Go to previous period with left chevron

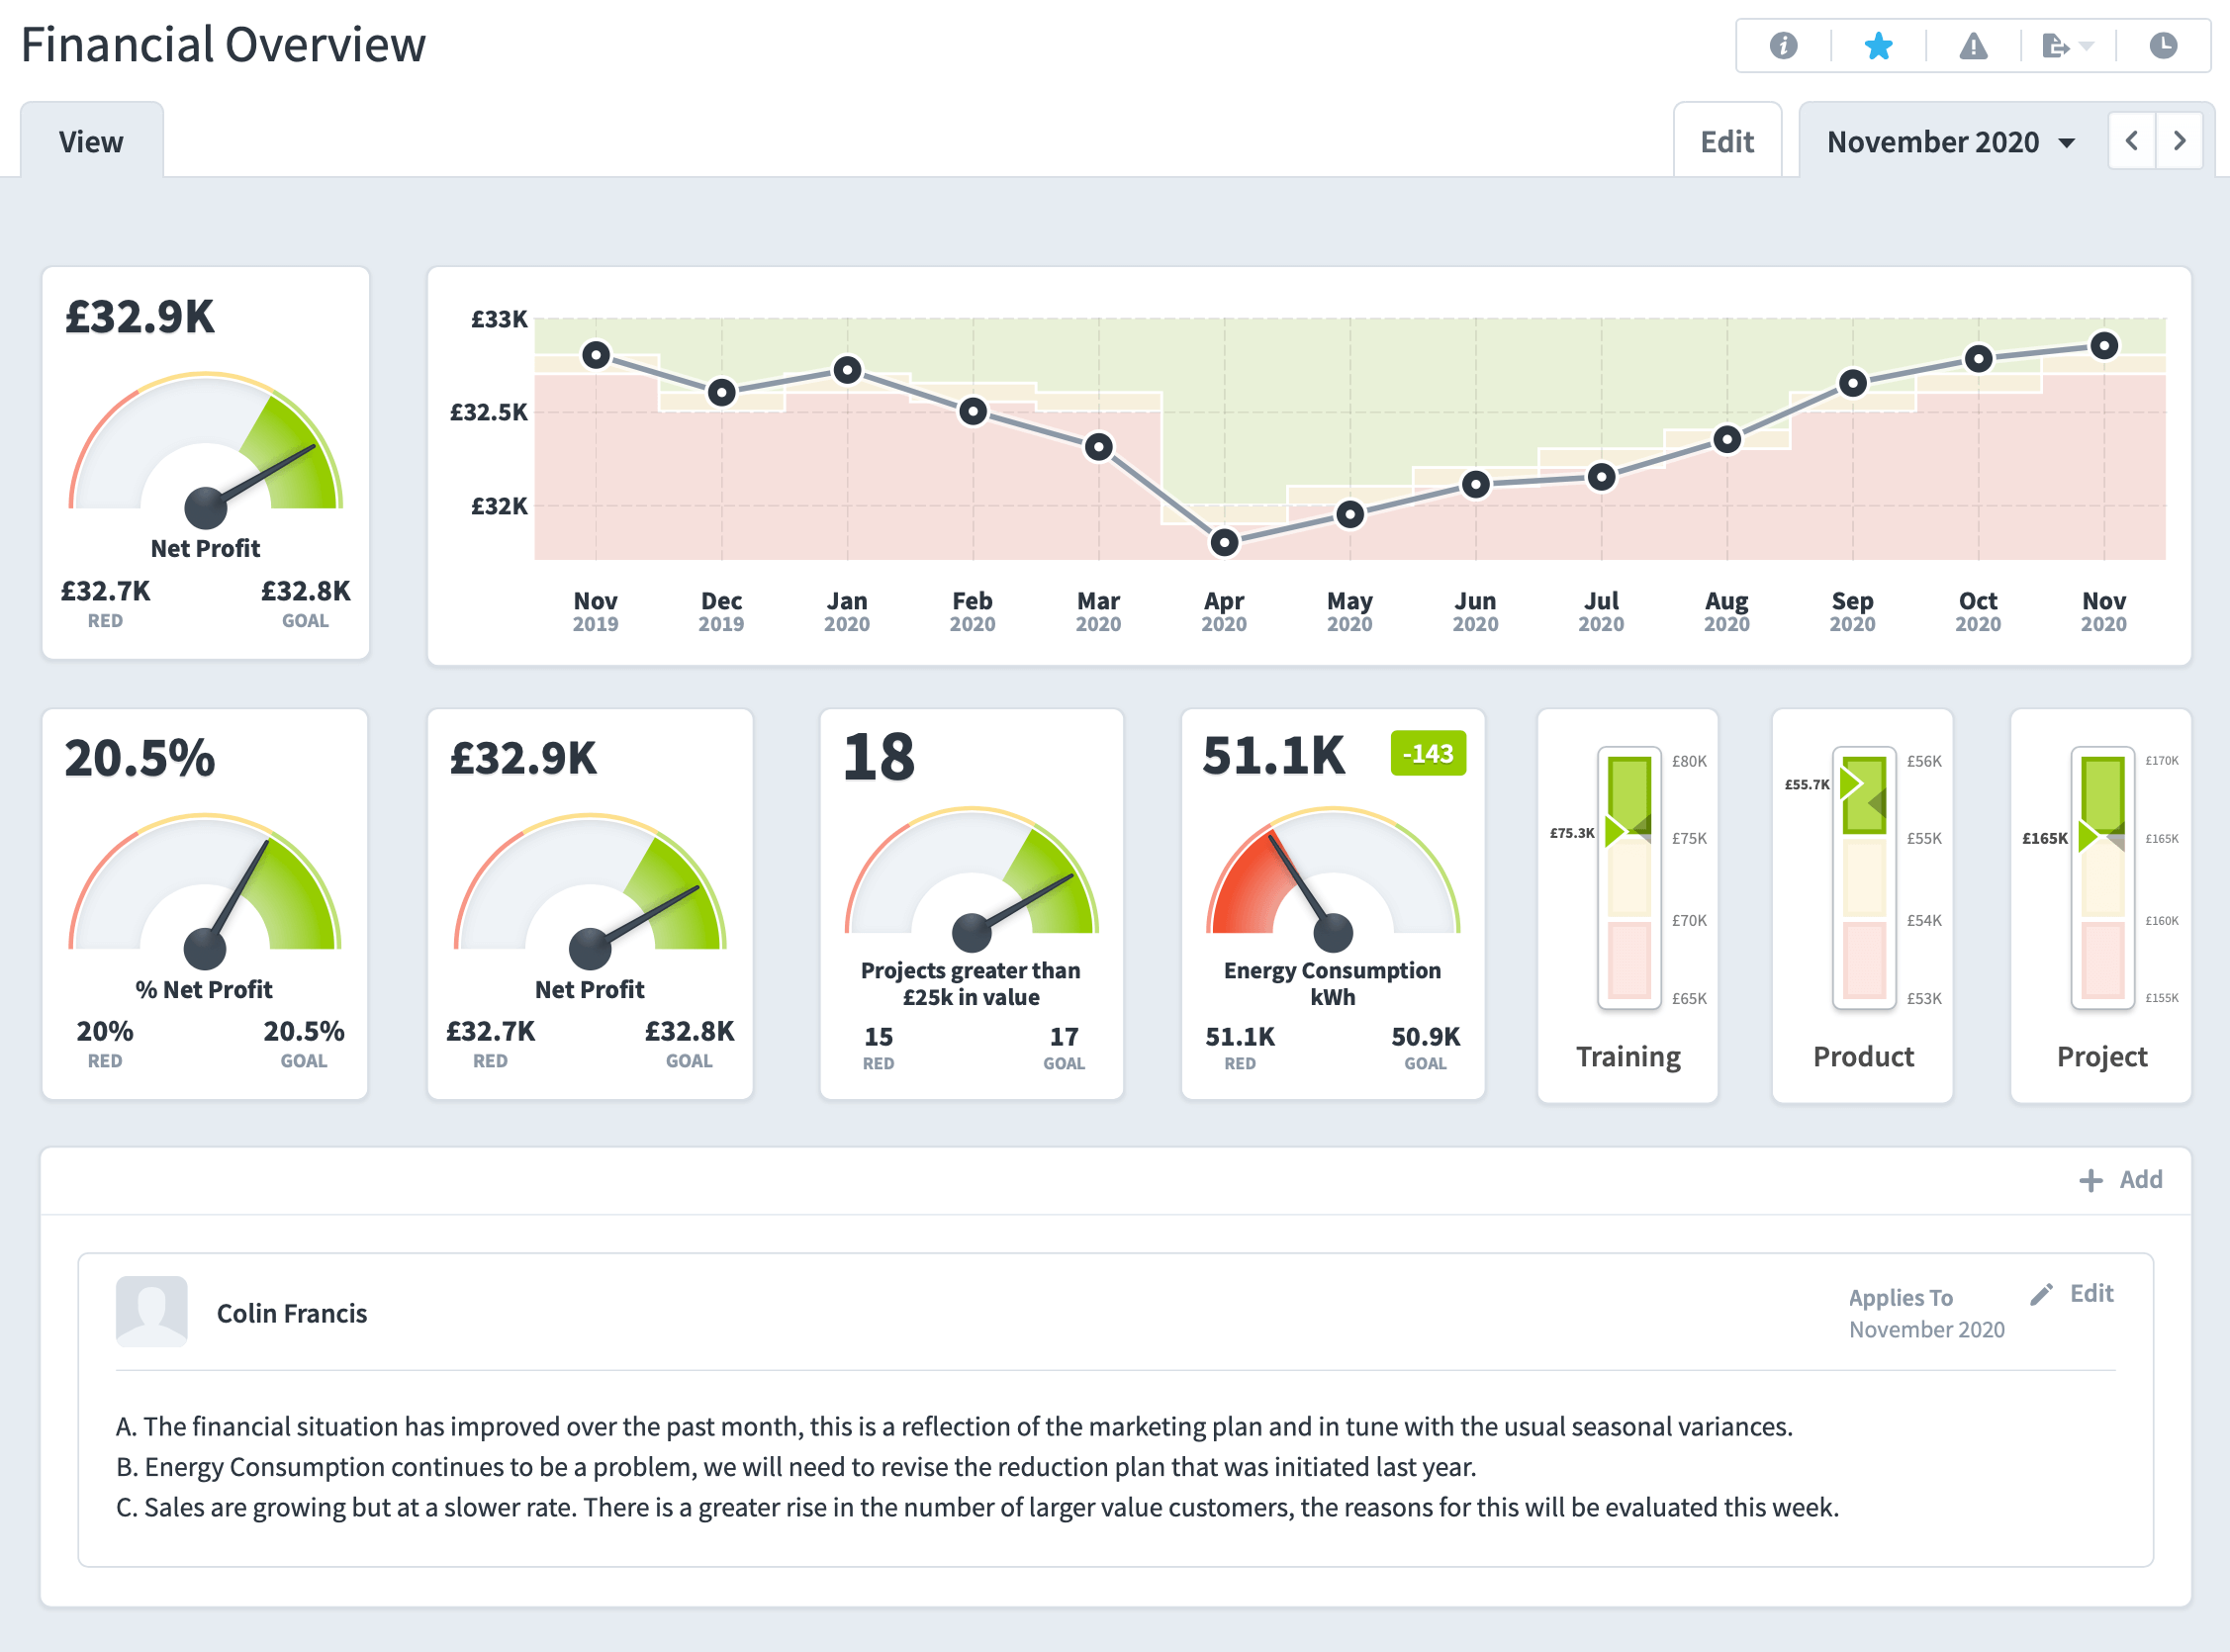pos(2132,141)
